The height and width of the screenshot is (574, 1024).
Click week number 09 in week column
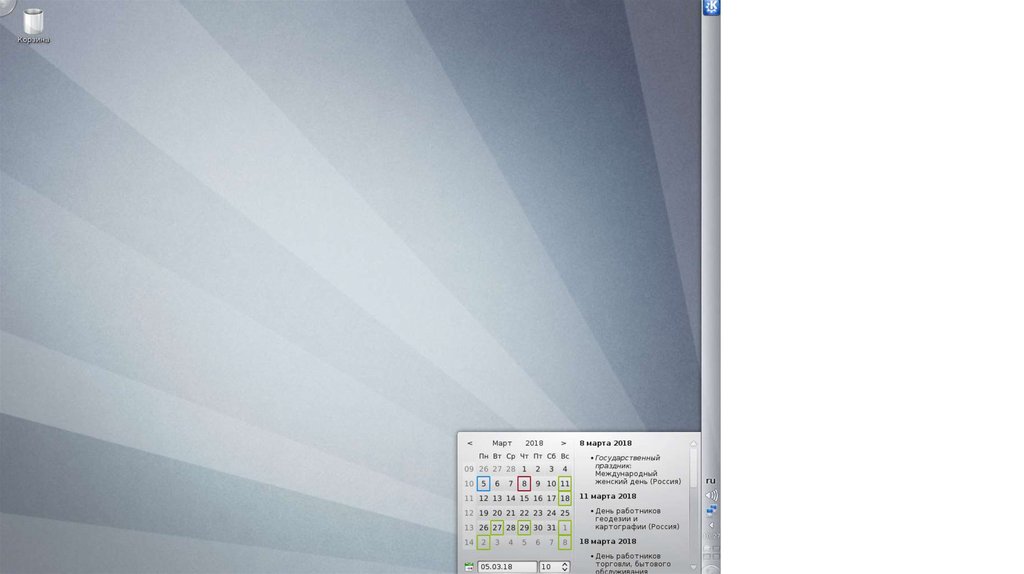pyautogui.click(x=469, y=469)
